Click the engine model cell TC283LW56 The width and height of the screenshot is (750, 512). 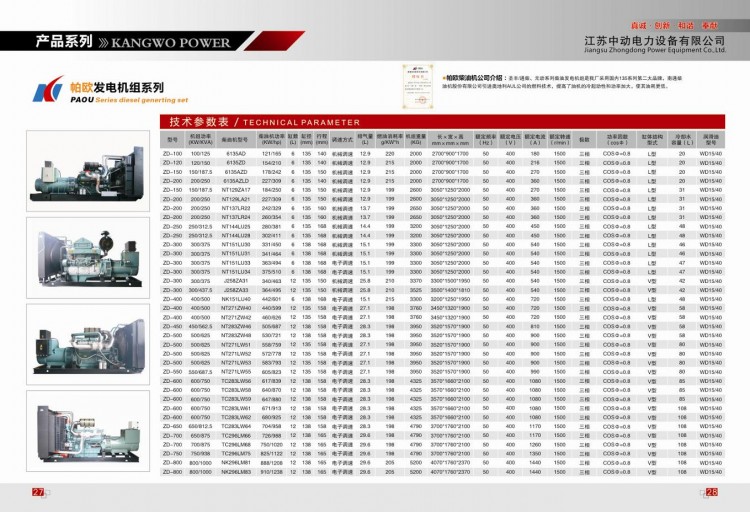pos(236,381)
